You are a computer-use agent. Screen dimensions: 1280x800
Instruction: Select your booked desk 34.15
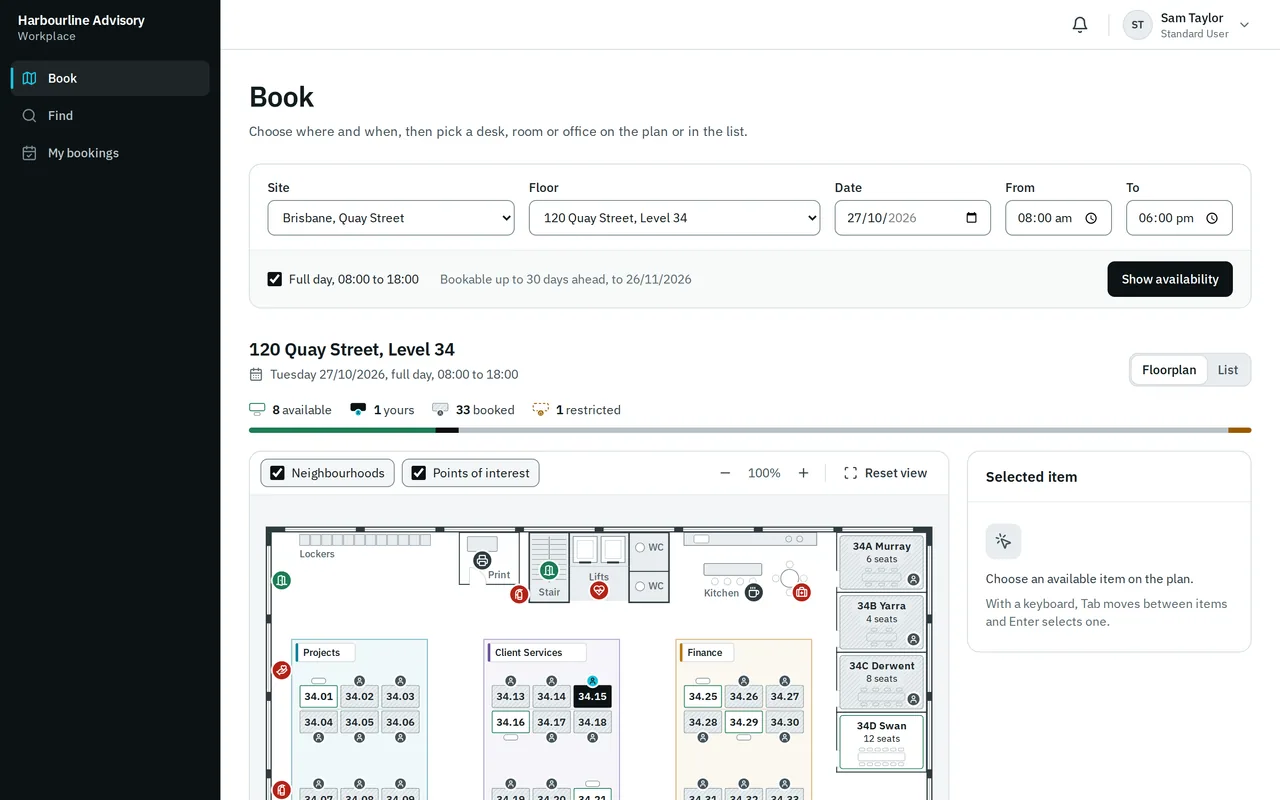(x=592, y=696)
